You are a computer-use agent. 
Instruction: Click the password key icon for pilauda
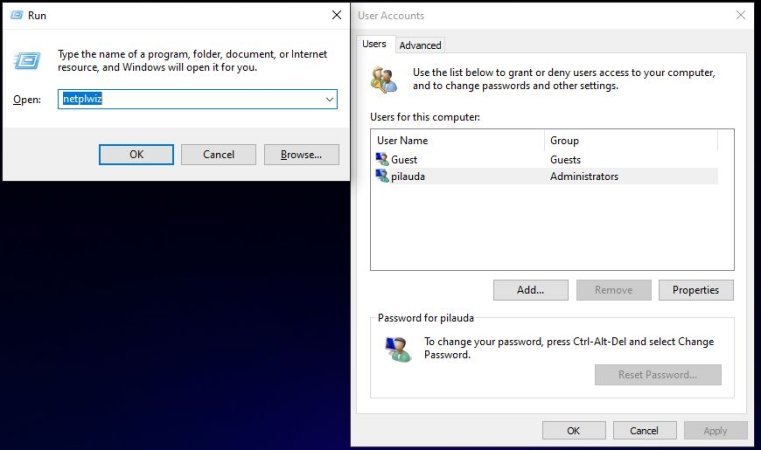tap(398, 348)
